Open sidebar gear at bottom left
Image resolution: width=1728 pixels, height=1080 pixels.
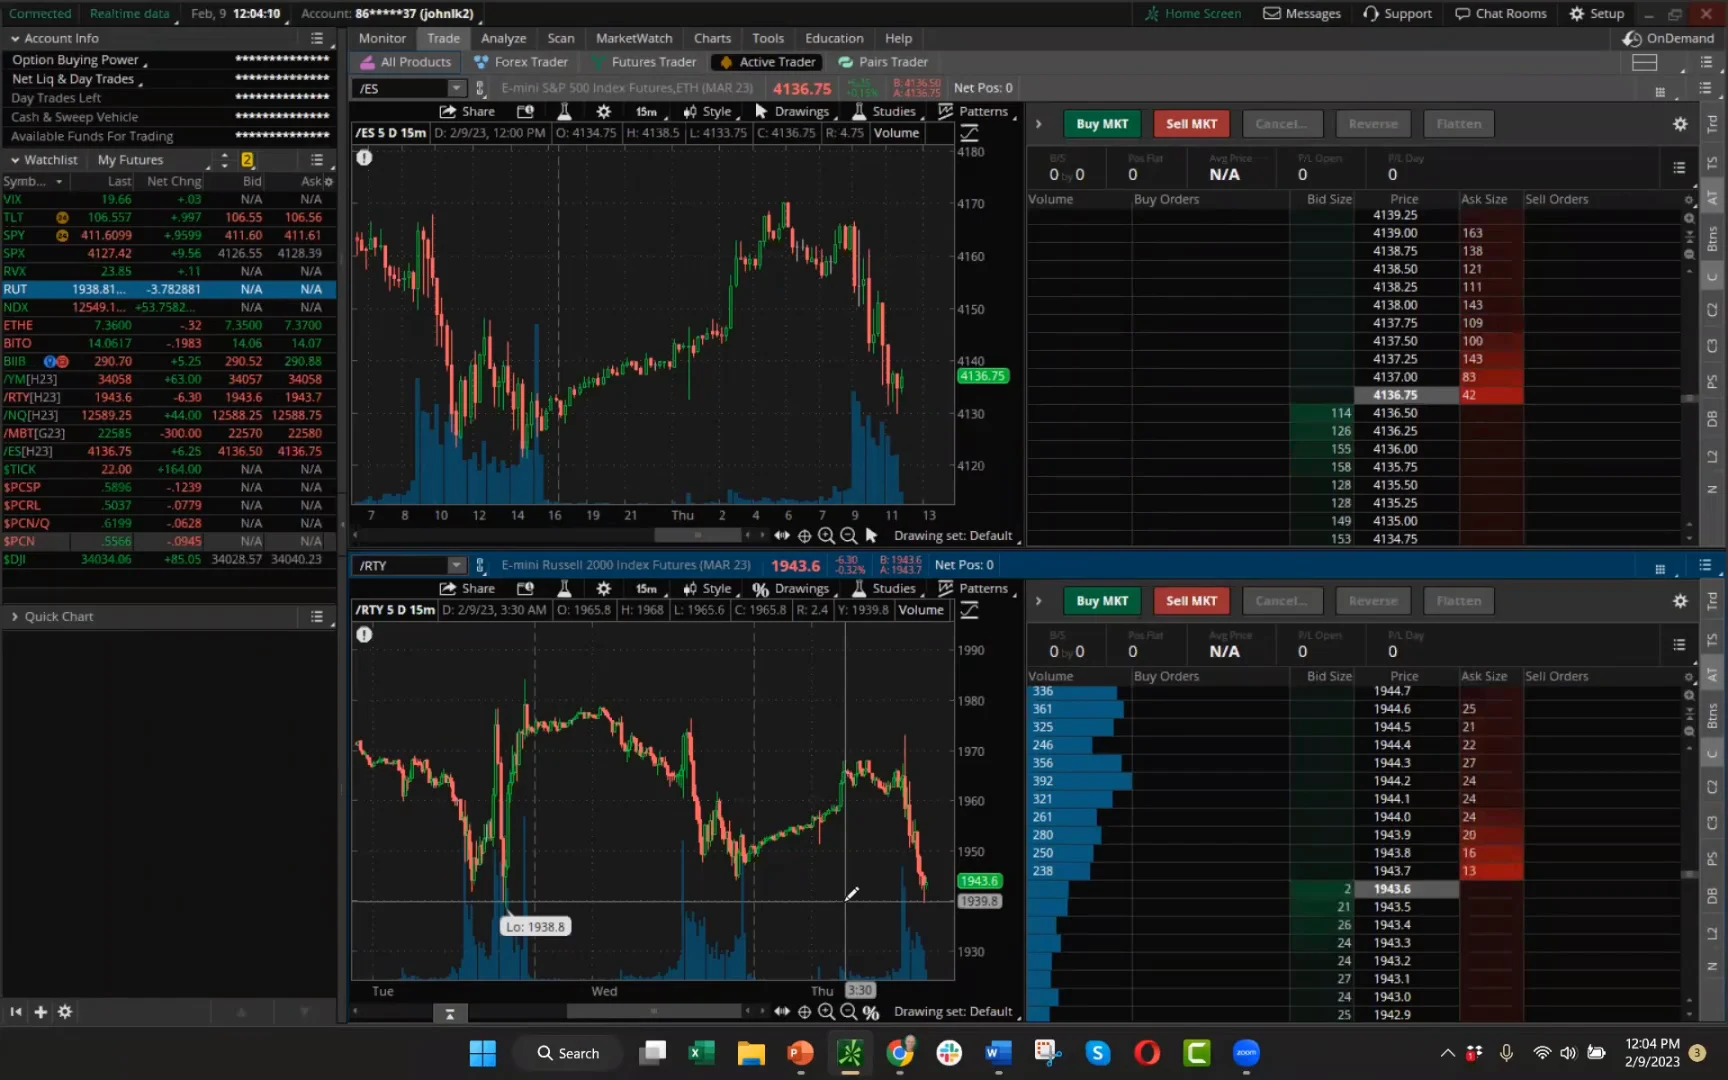[x=65, y=1012]
